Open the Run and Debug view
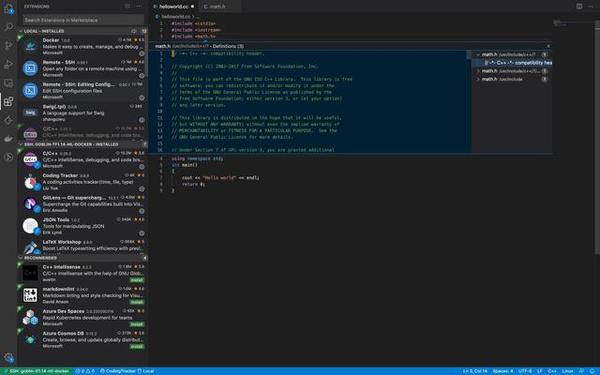The width and height of the screenshot is (600, 375). coord(8,64)
